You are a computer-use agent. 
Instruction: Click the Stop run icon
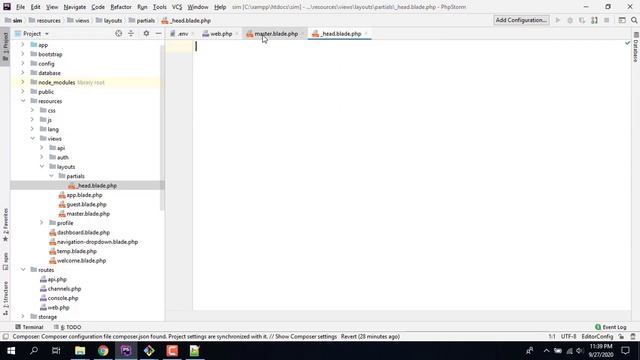point(607,20)
